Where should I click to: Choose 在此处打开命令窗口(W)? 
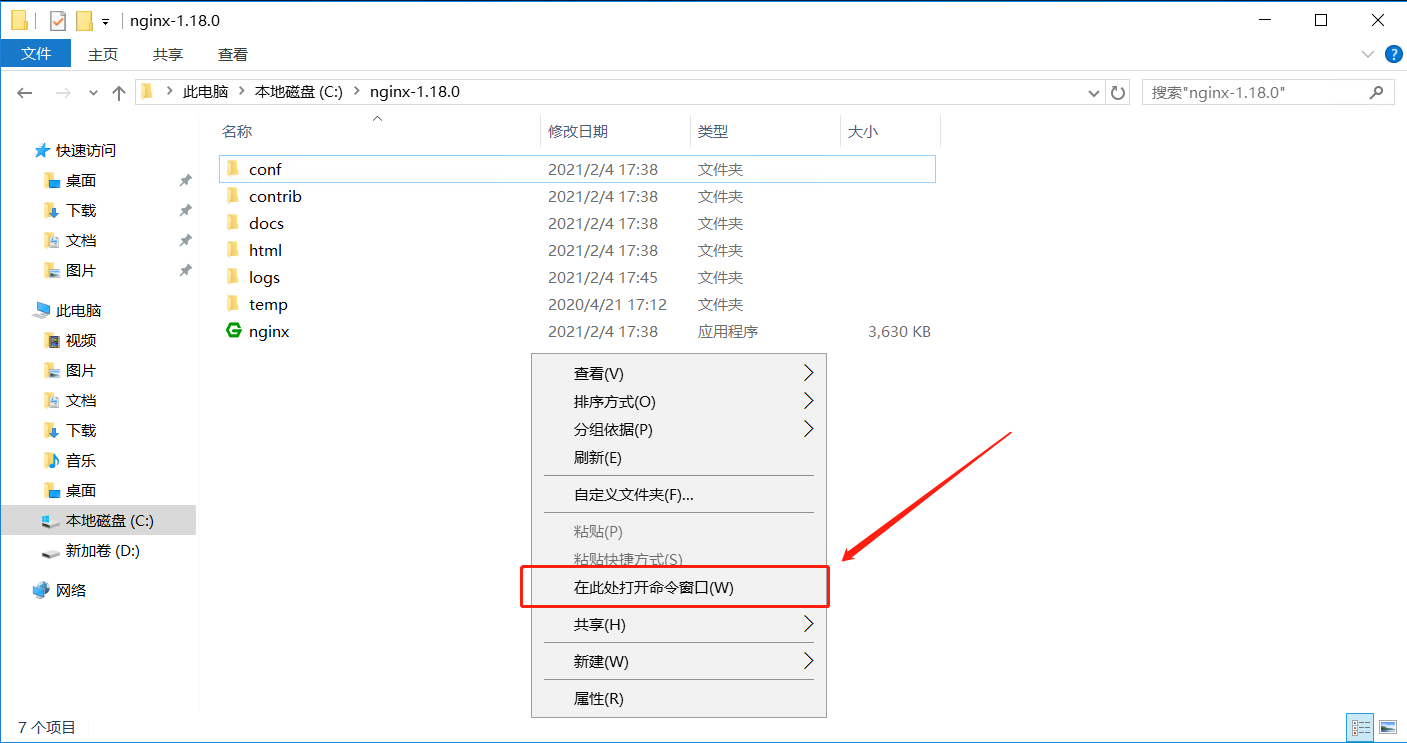[x=679, y=587]
